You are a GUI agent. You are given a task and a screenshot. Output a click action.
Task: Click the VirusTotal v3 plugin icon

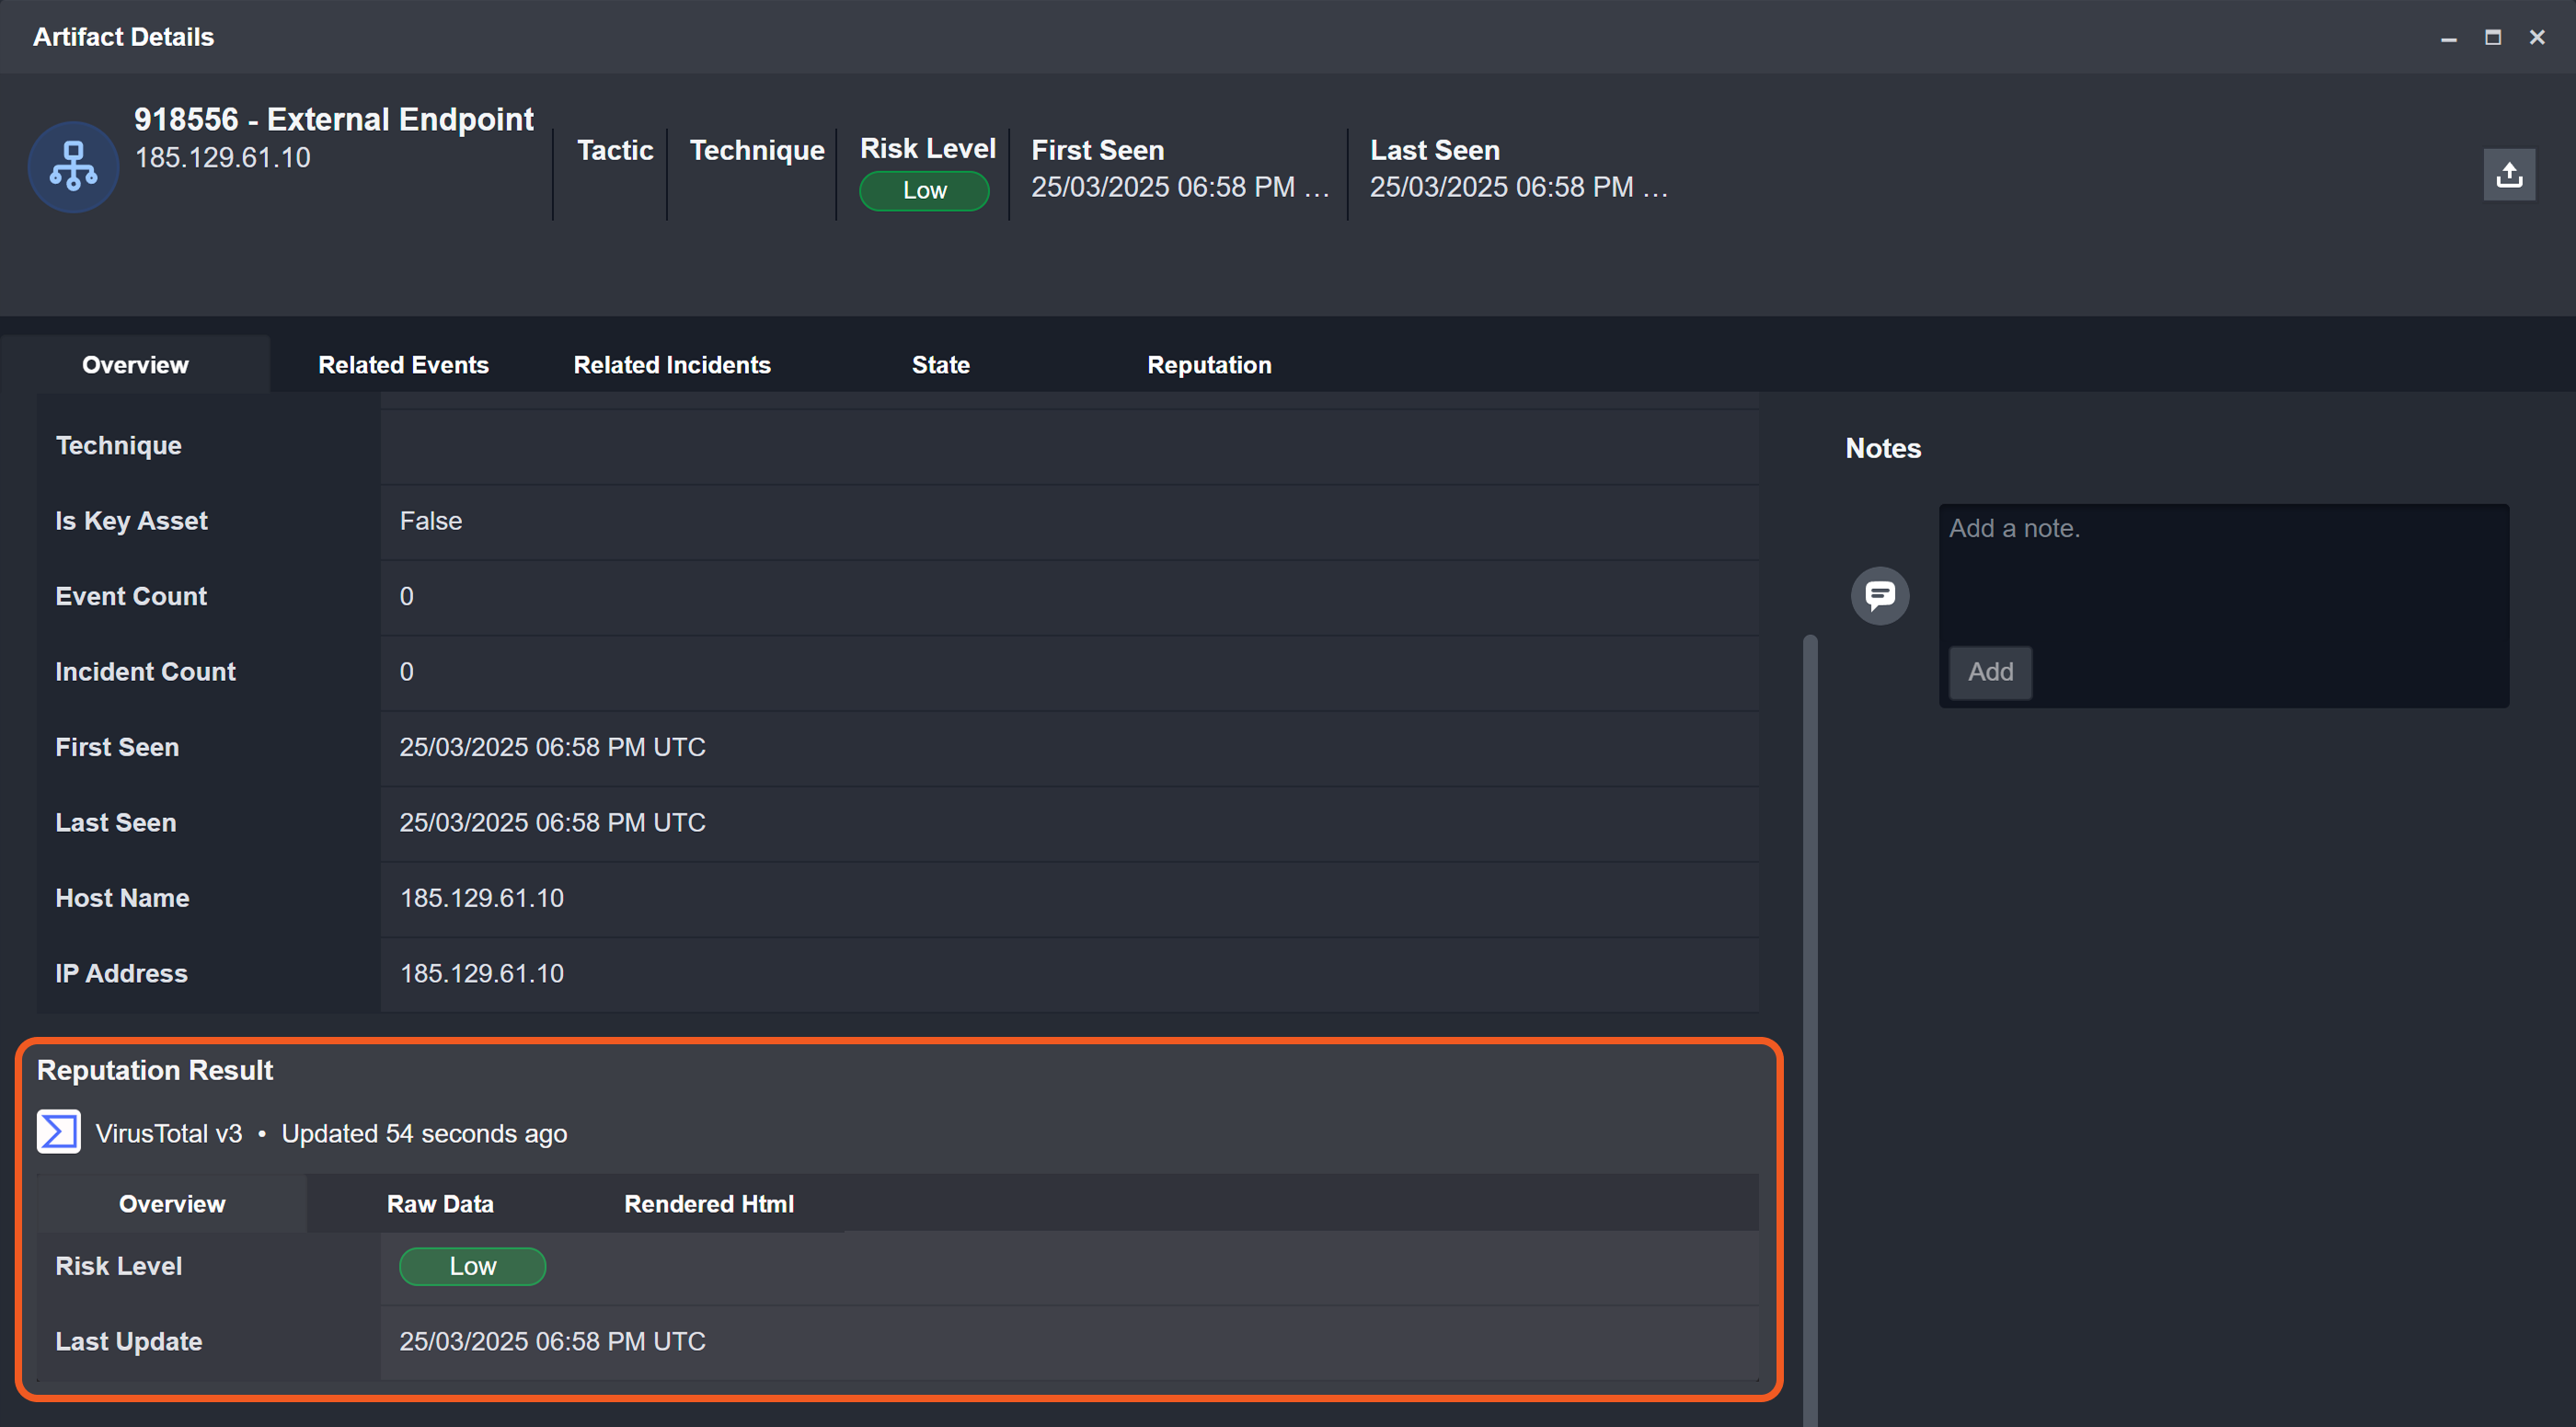point(58,1132)
